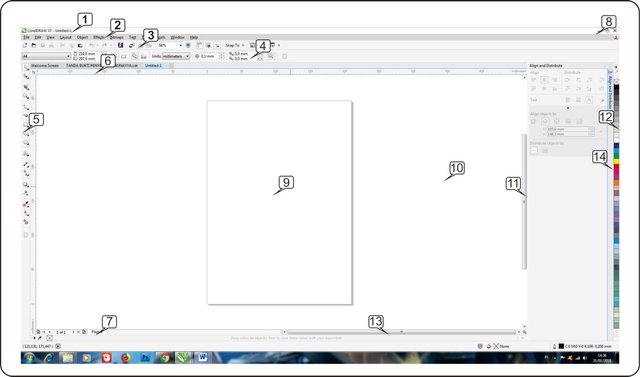Open the Object menu
The height and width of the screenshot is (377, 640).
click(82, 37)
